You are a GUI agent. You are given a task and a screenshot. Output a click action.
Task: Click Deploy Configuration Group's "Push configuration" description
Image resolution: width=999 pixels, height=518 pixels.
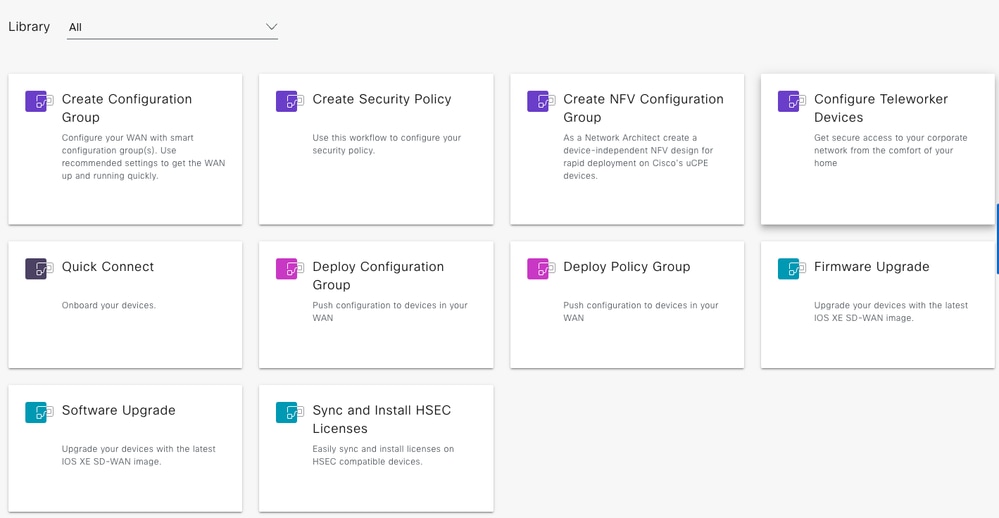coord(390,312)
